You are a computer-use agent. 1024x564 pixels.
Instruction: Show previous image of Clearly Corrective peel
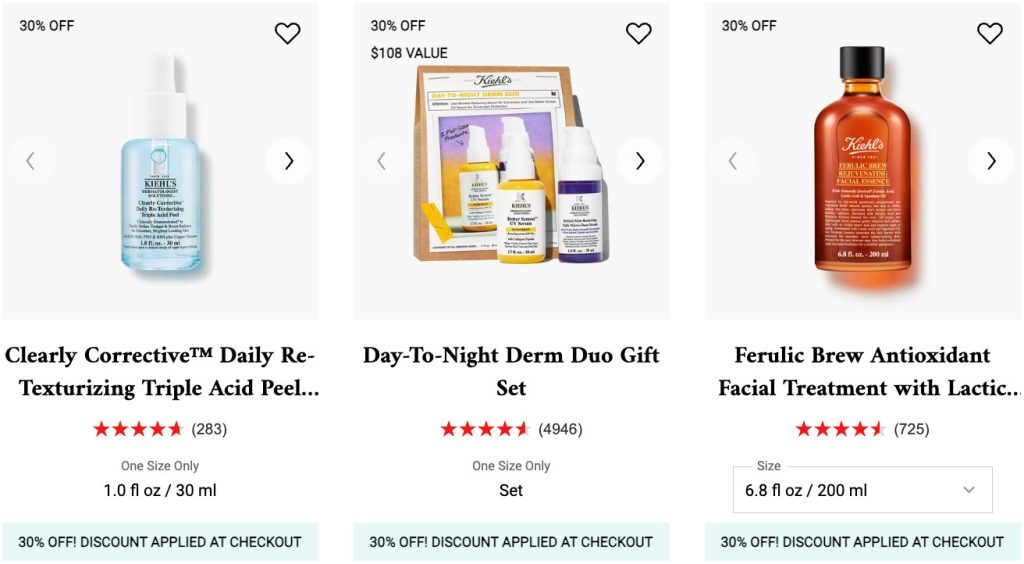[30, 161]
